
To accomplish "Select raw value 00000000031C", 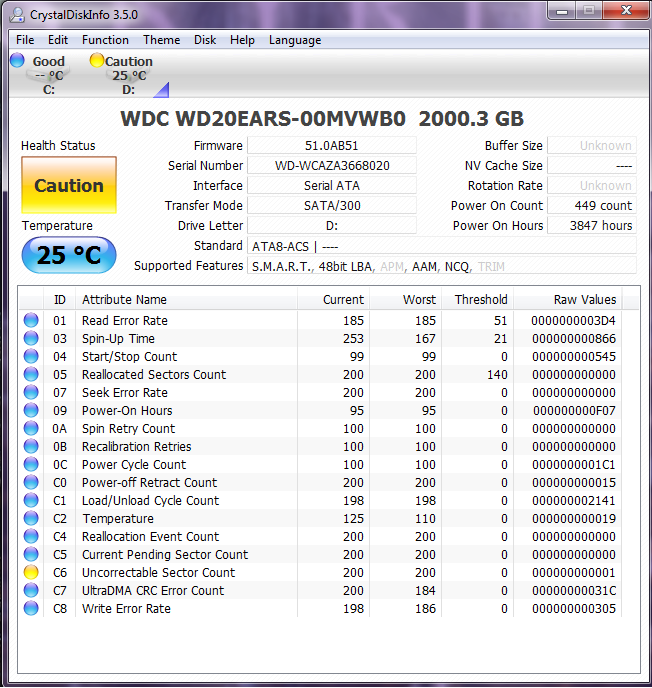I will [x=574, y=591].
